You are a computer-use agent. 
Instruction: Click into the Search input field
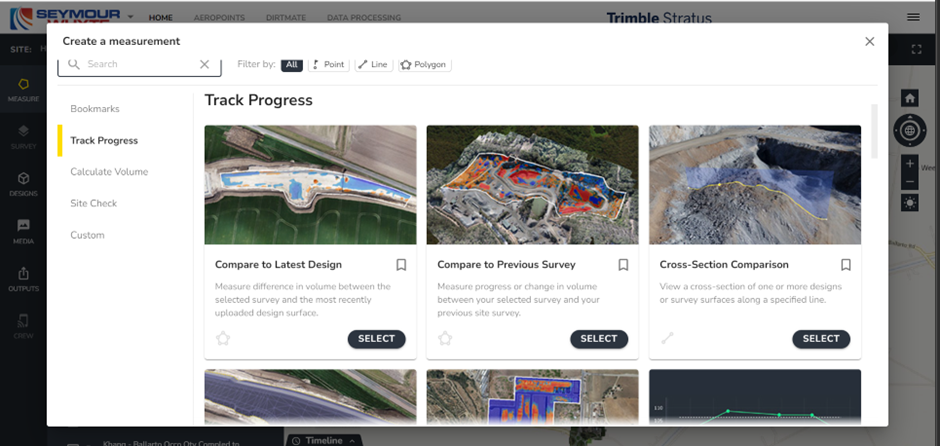tap(135, 64)
